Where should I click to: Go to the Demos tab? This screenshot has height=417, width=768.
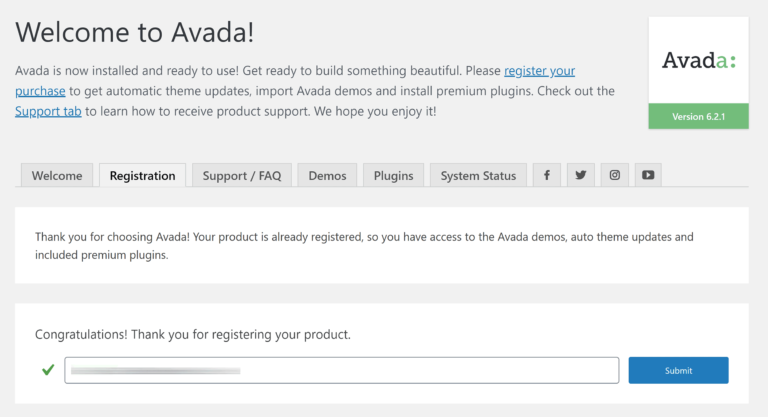click(327, 176)
